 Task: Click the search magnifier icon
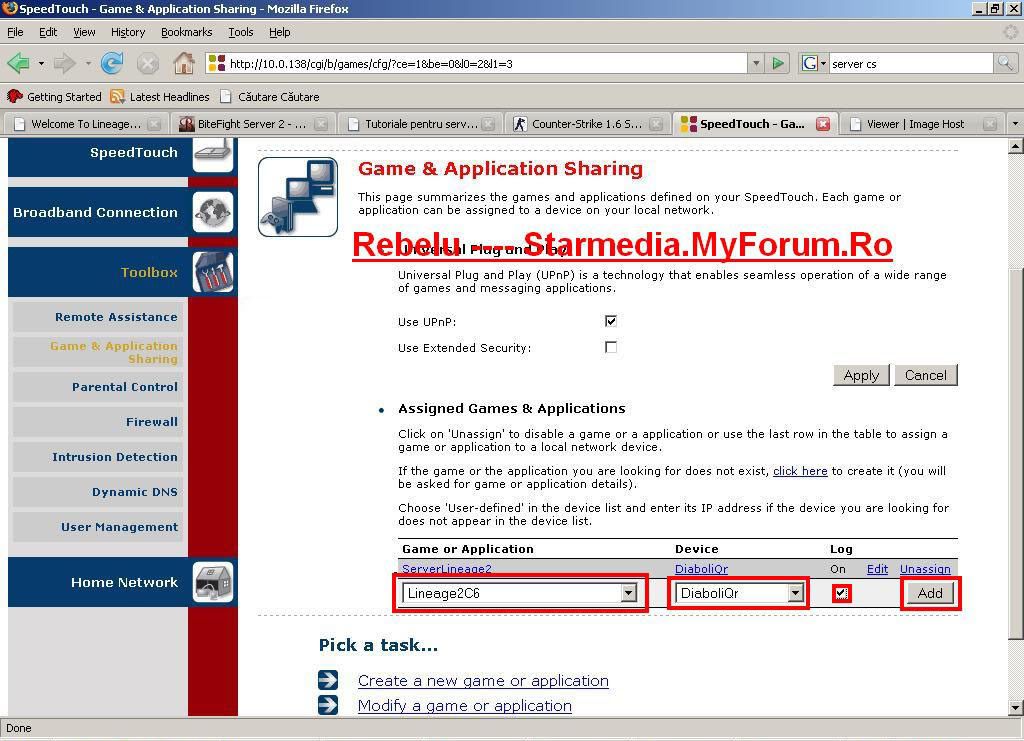[x=1005, y=63]
